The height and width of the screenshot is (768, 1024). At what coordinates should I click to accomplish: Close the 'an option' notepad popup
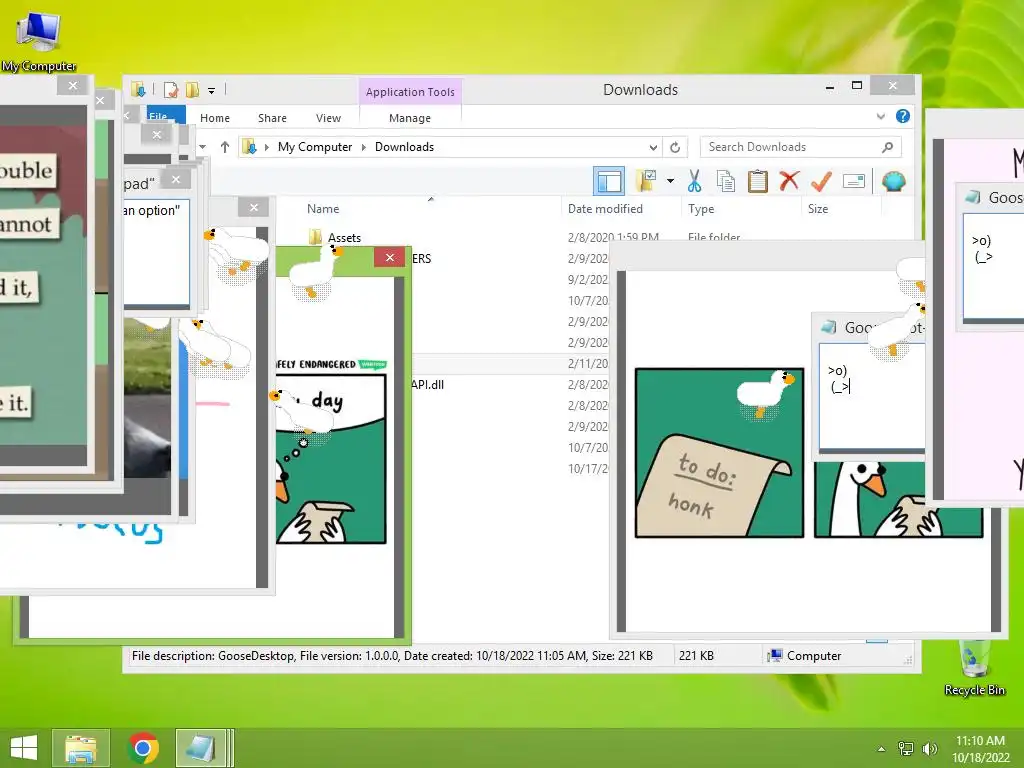click(176, 179)
